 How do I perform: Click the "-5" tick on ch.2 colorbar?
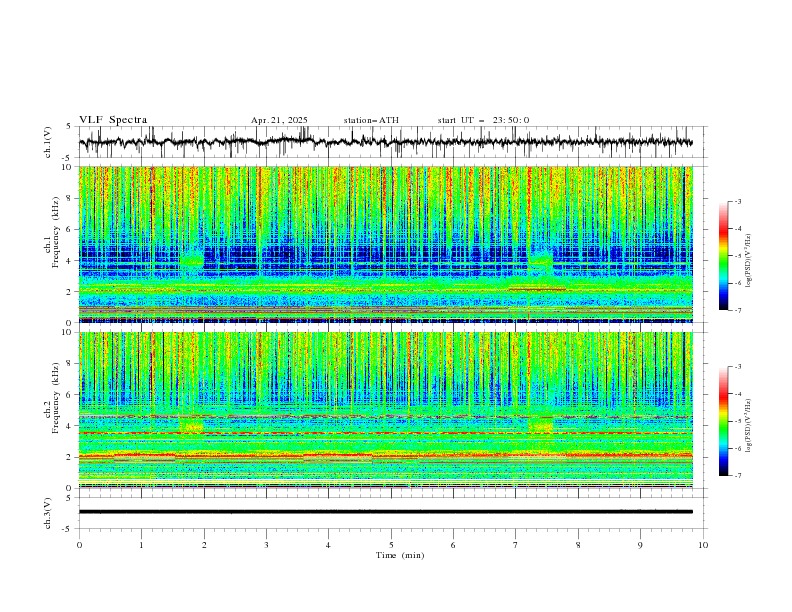[737, 421]
